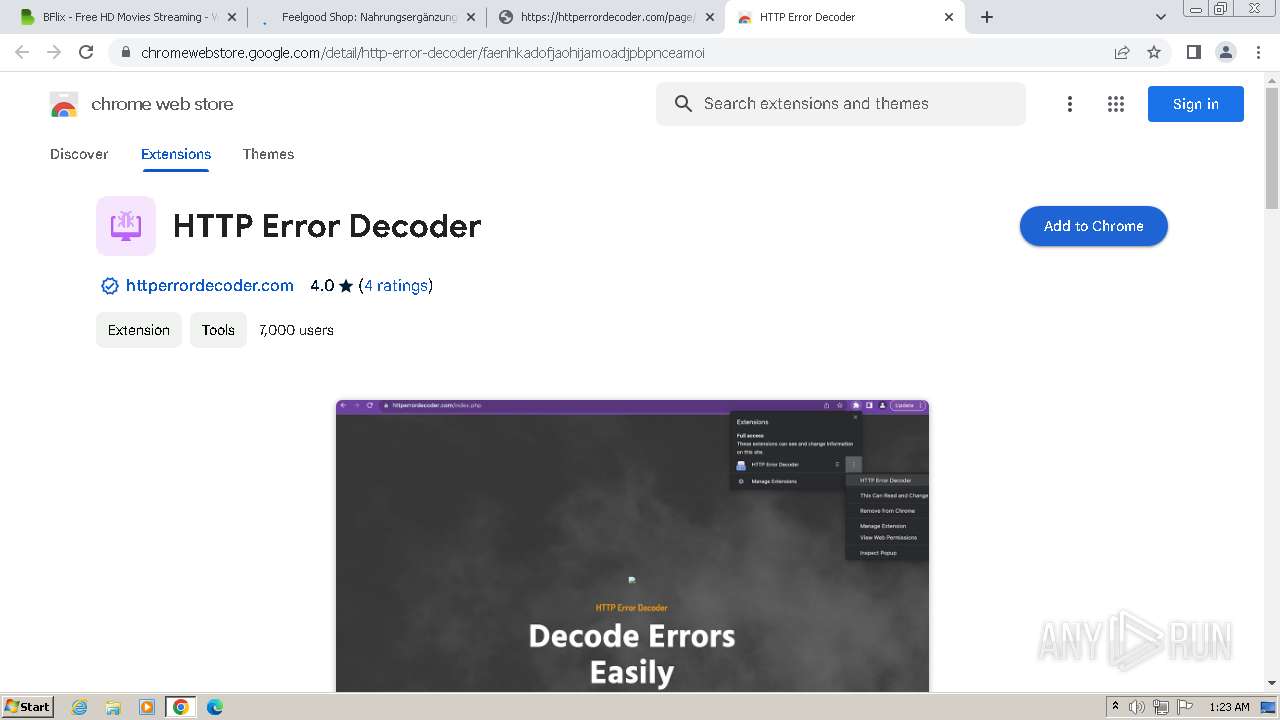Open the tab search dropdown arrow
Screen dimensions: 1280x720
pyautogui.click(x=1161, y=17)
